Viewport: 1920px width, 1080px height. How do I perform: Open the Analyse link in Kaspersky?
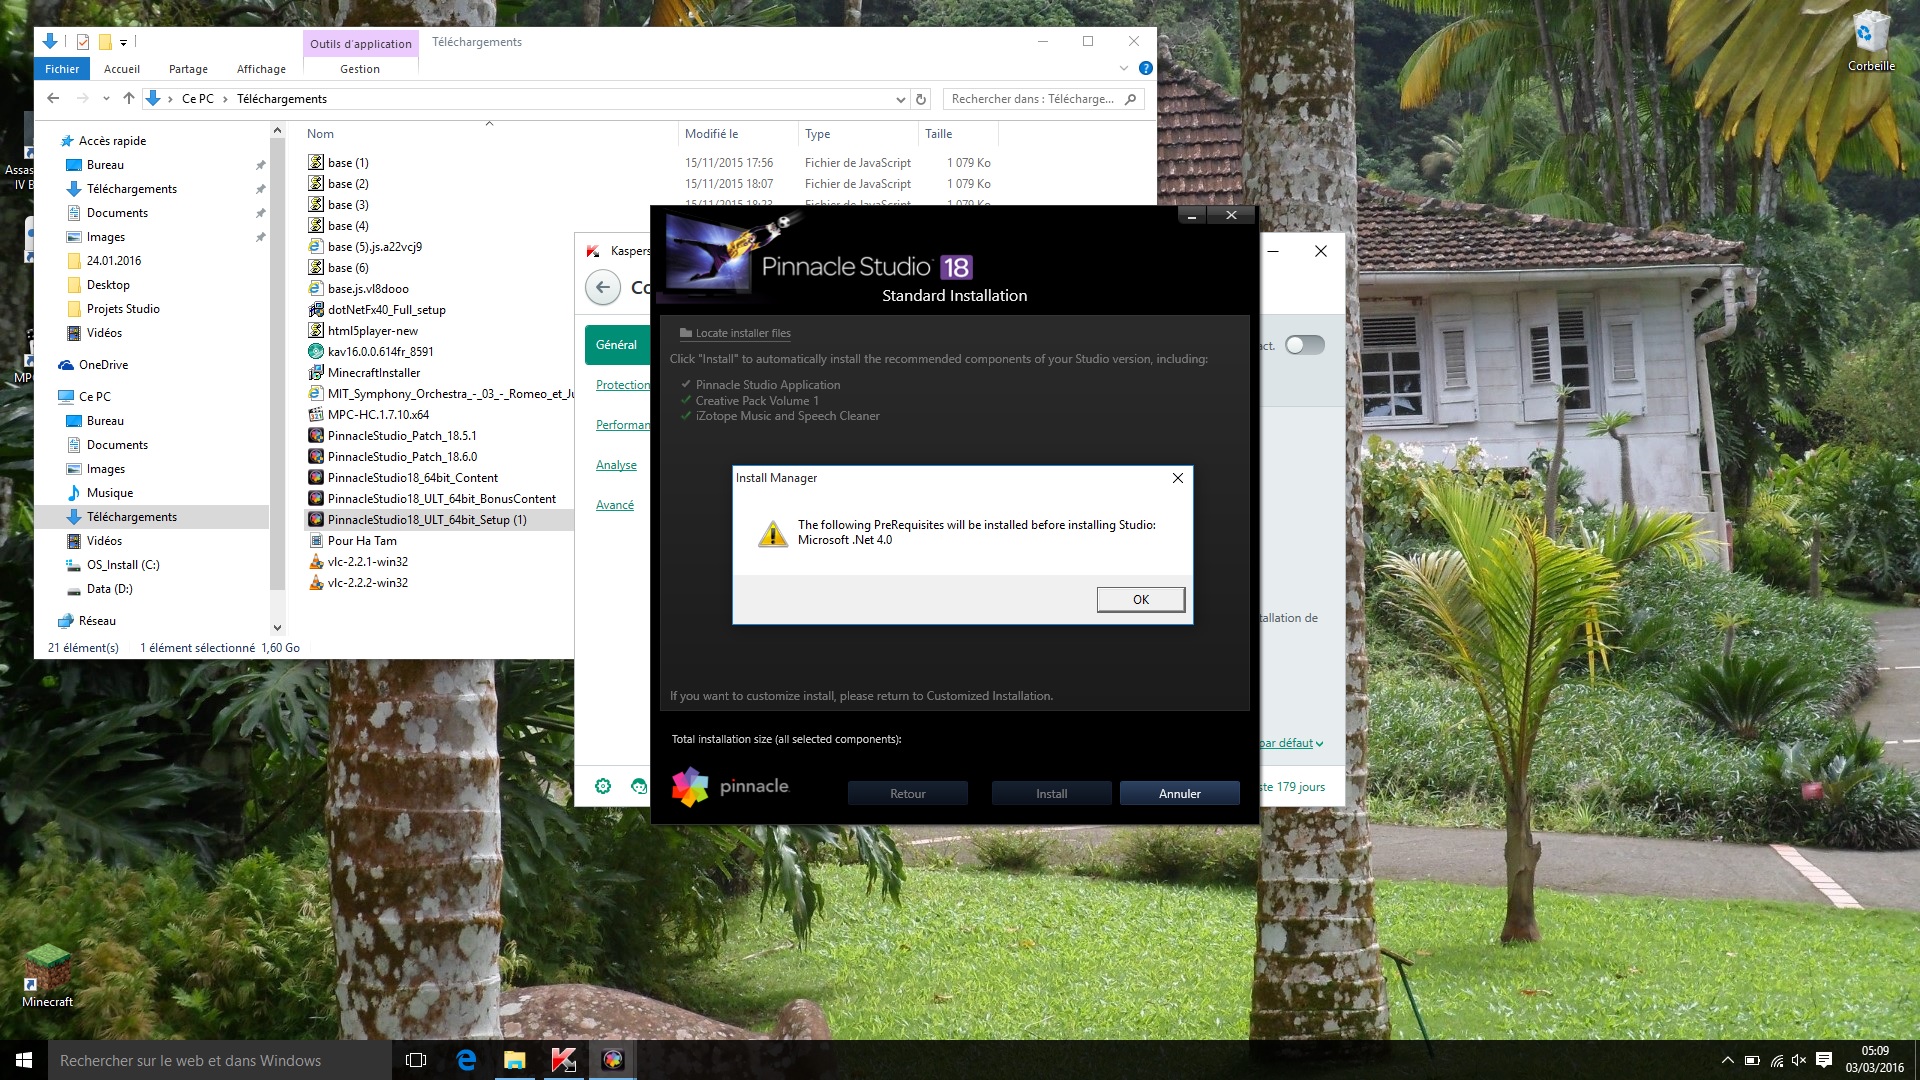[x=616, y=465]
